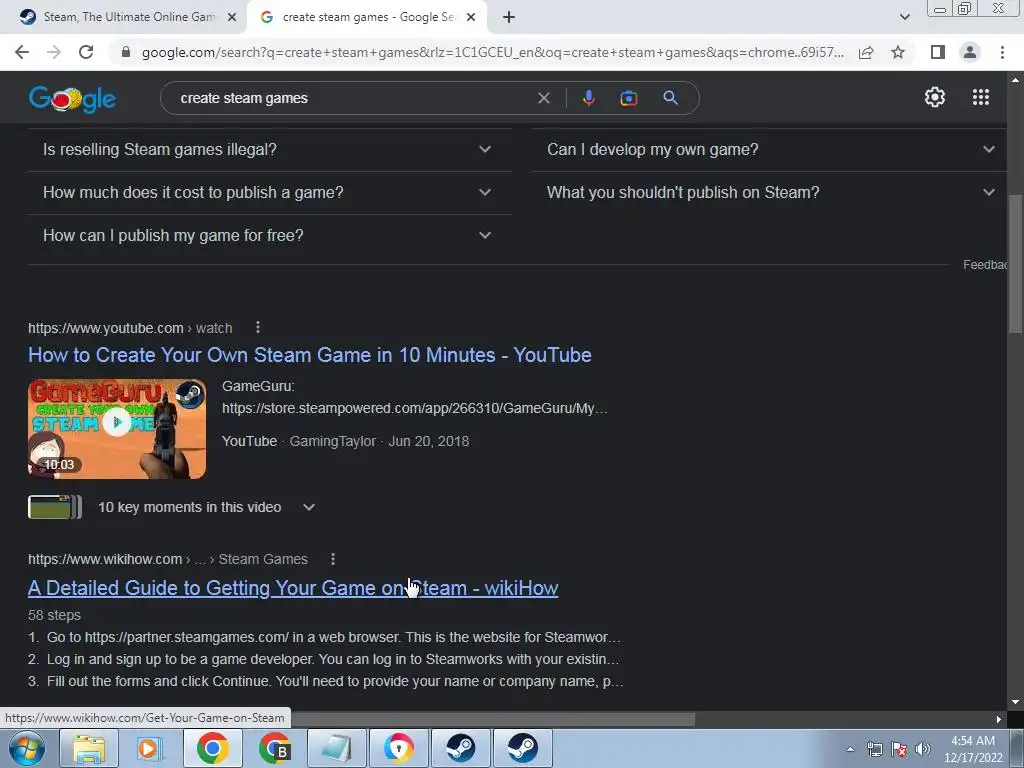Open more options for the YouTube result

[x=258, y=327]
